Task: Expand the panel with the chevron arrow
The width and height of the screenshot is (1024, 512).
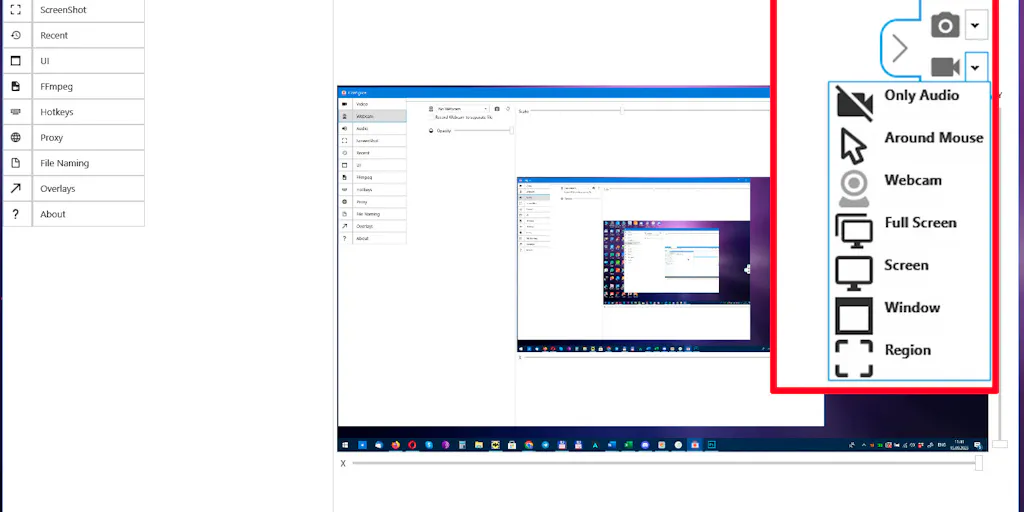Action: [900, 48]
